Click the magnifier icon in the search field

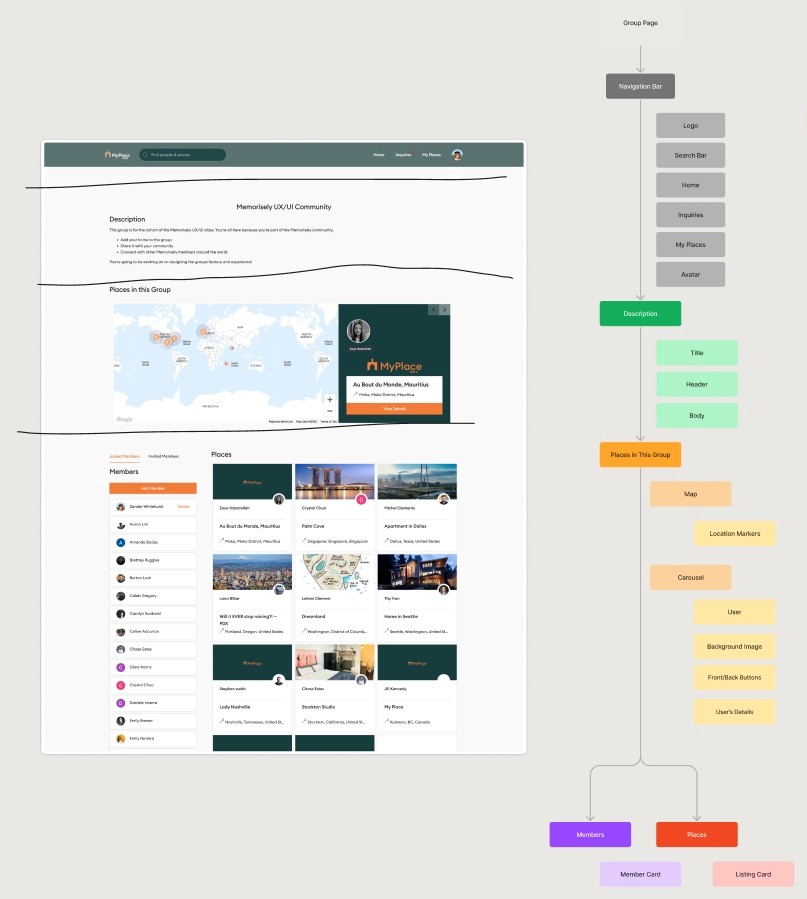point(145,155)
